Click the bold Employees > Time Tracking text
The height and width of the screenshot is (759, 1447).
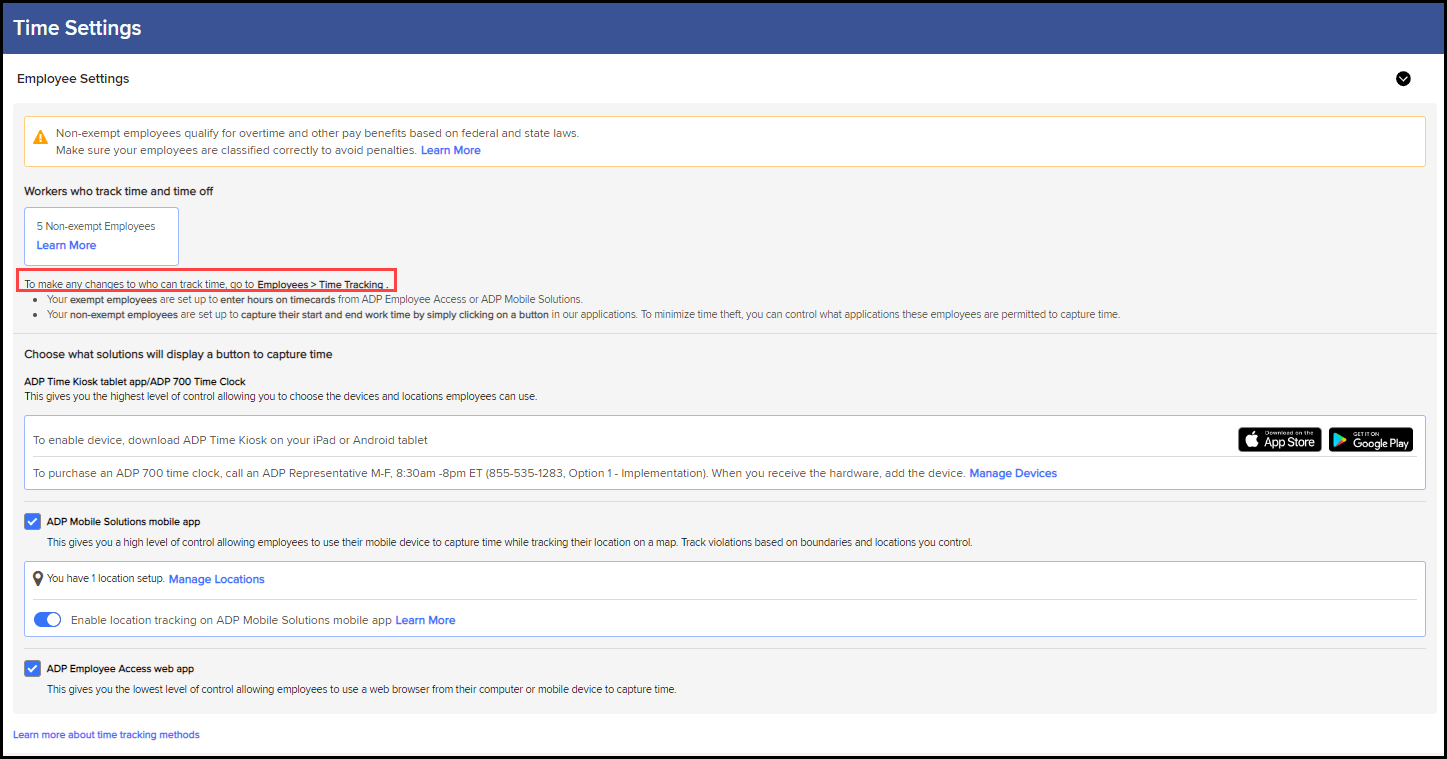click(320, 285)
